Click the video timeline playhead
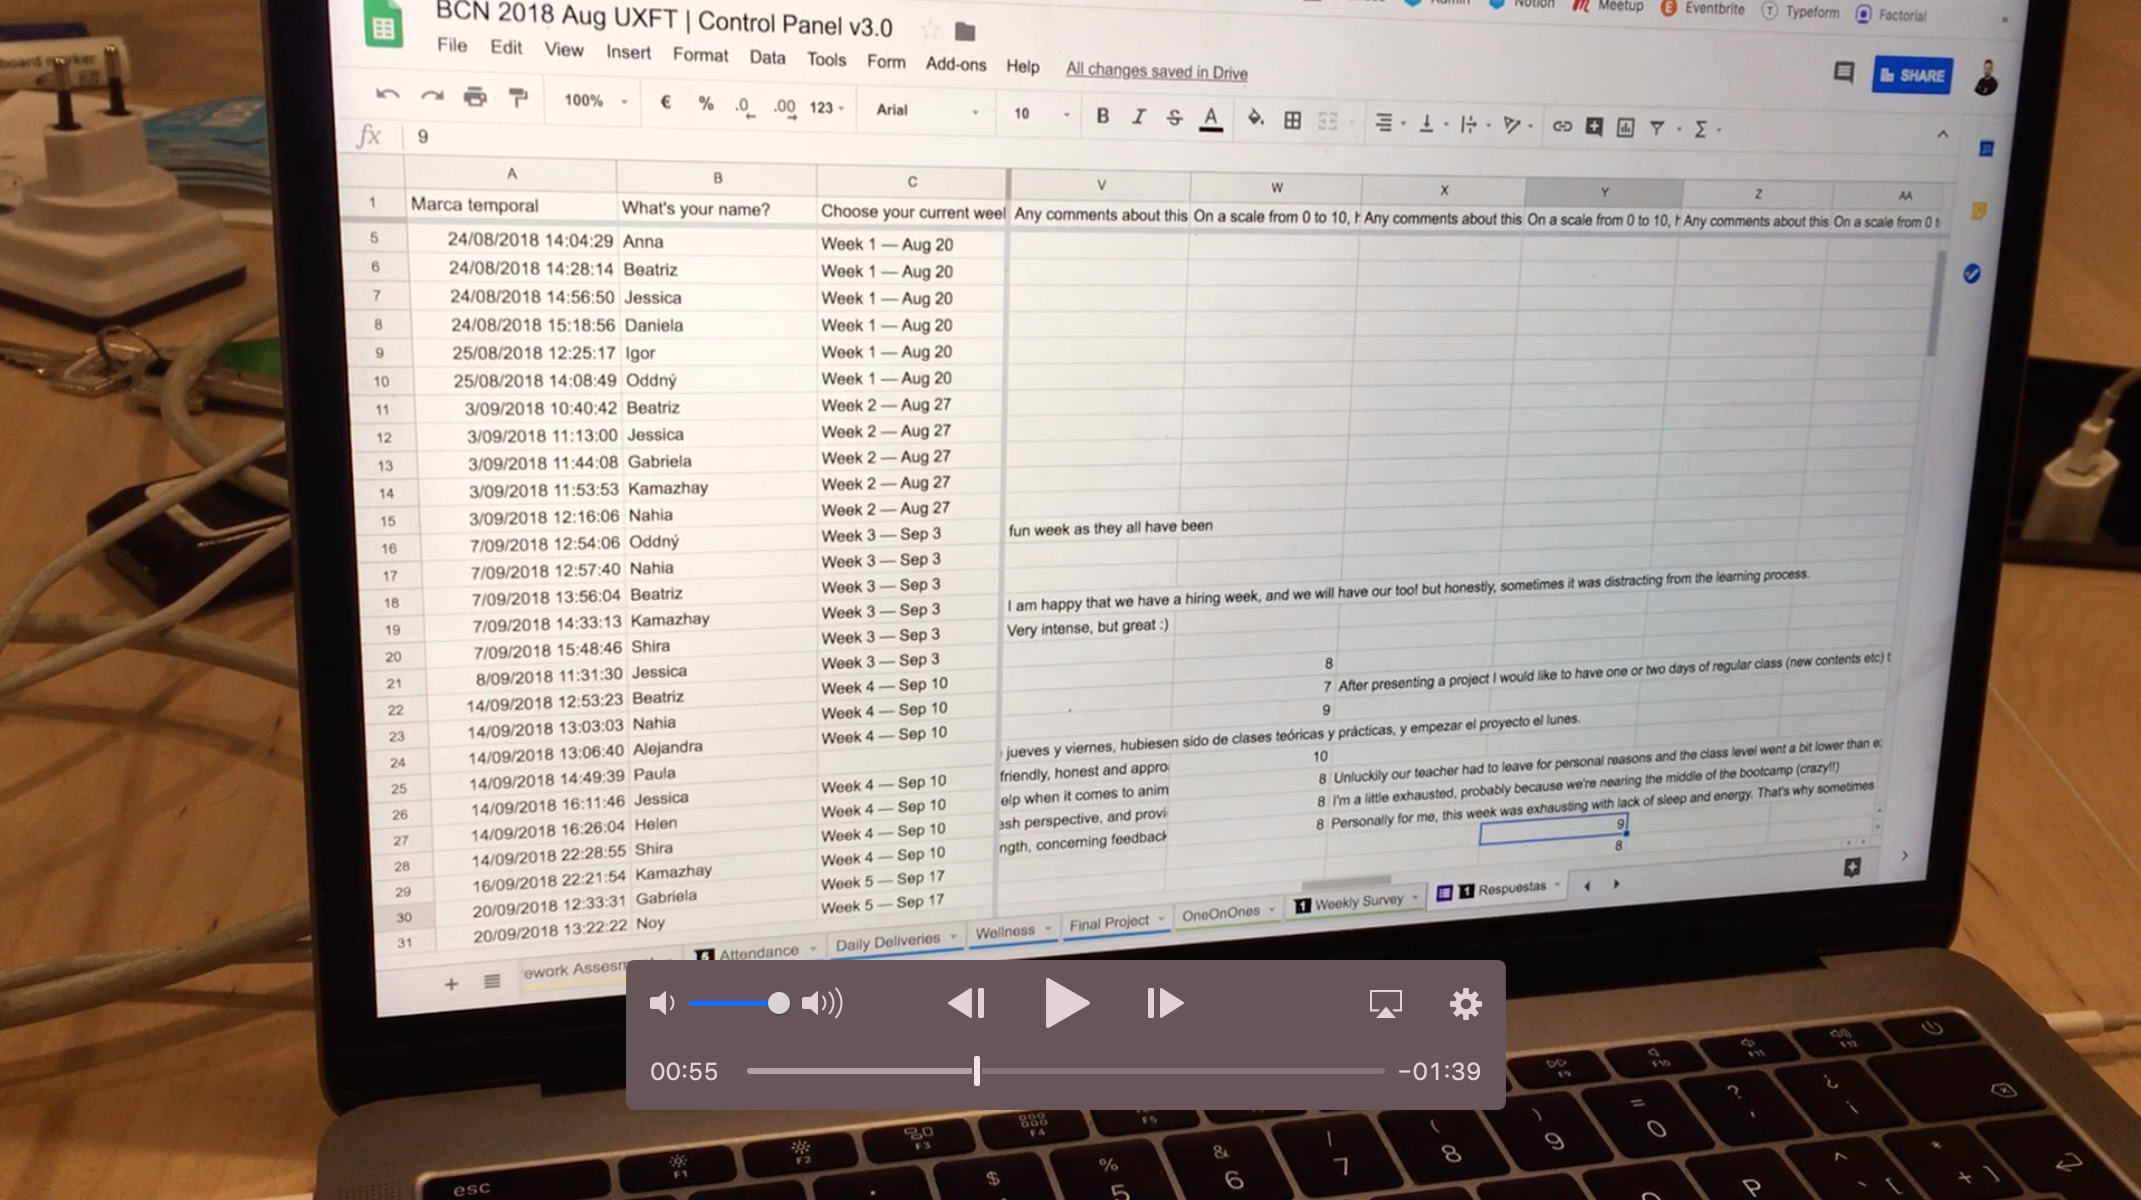The image size is (2141, 1200). point(977,1071)
